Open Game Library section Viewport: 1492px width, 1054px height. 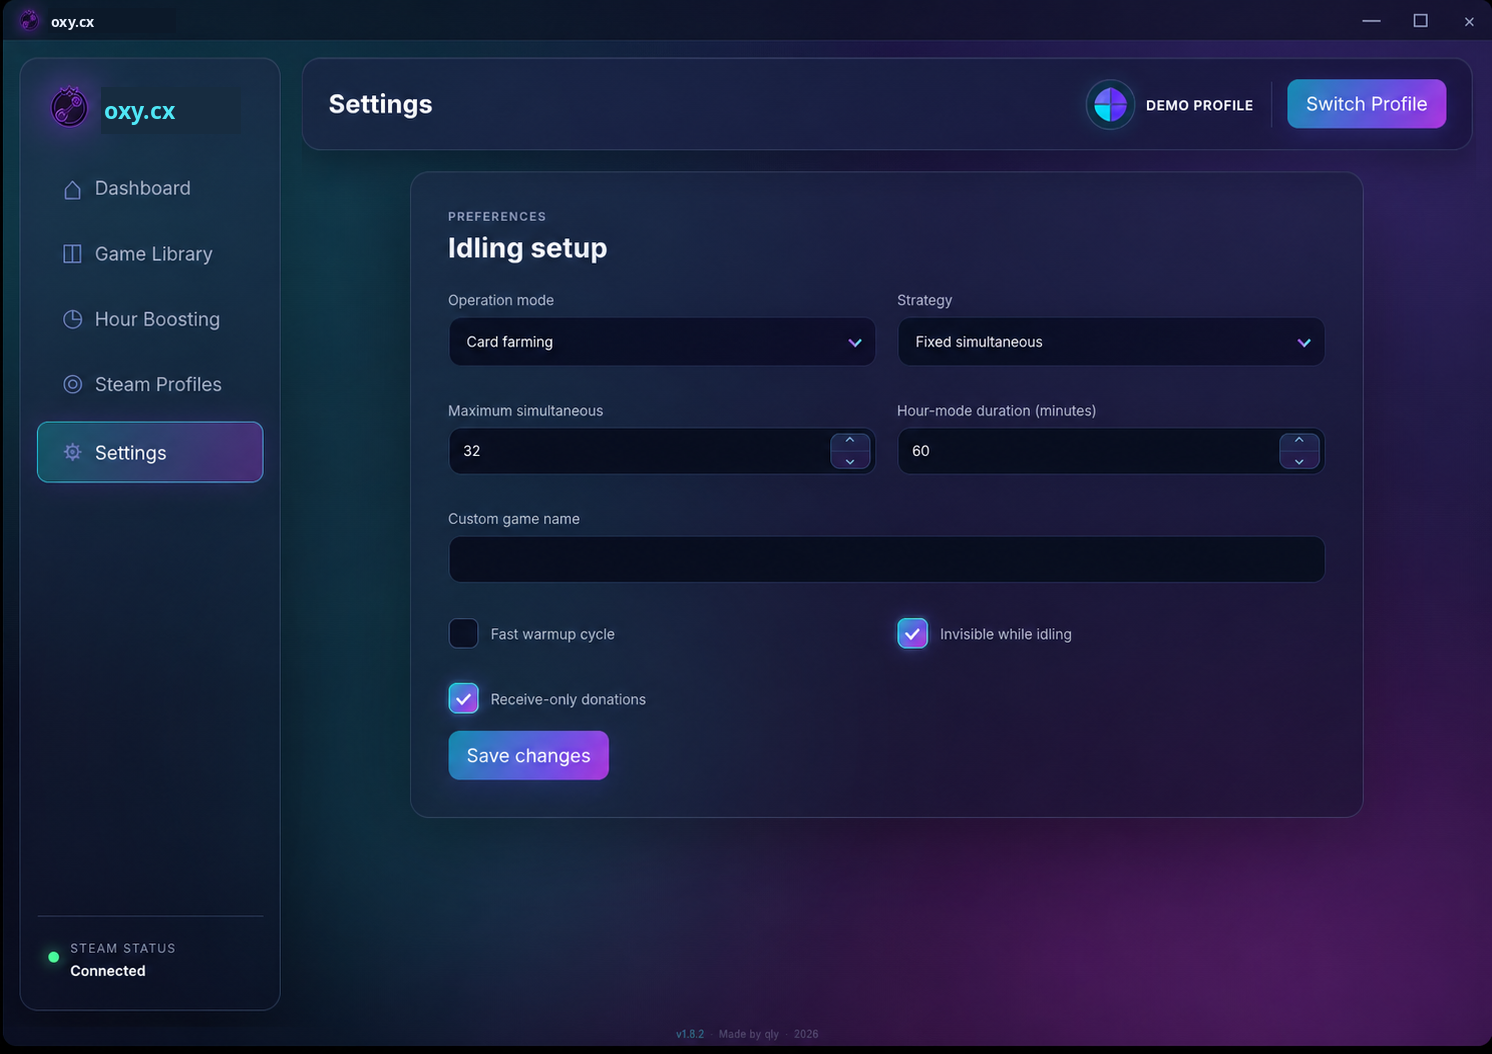tap(150, 254)
